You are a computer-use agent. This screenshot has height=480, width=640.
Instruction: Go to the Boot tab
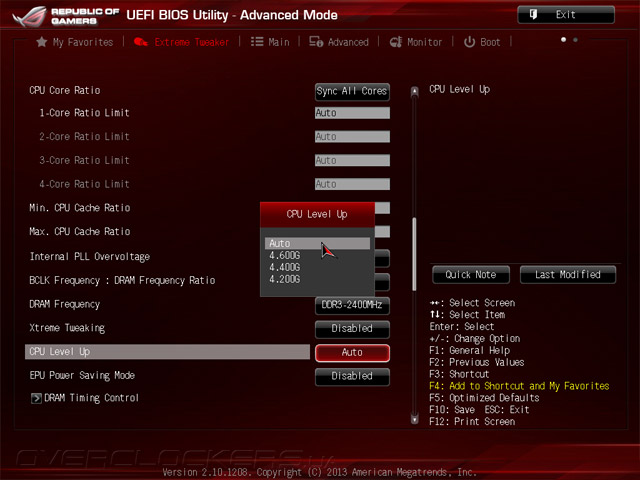point(482,42)
